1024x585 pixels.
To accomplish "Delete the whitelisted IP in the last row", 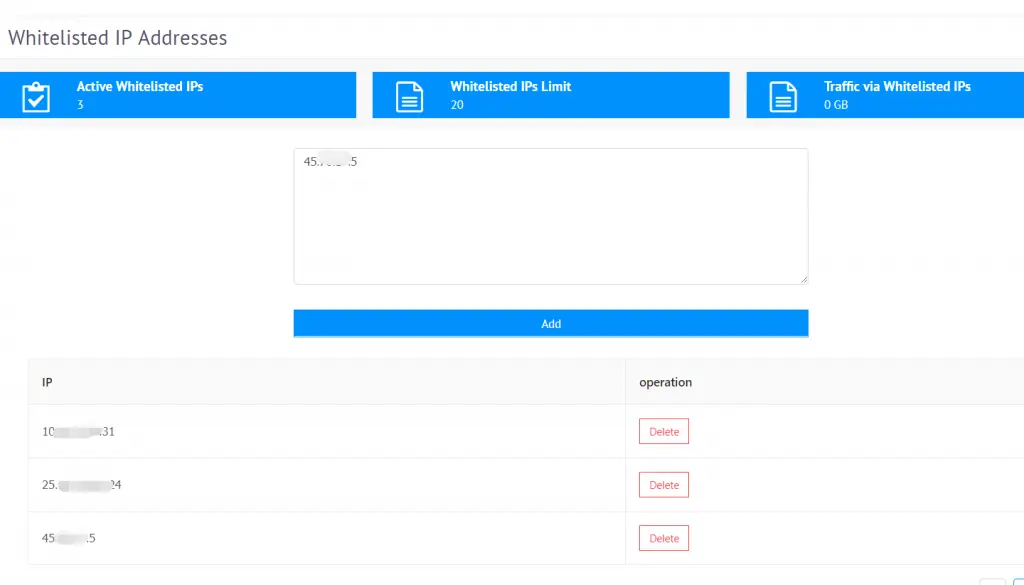I will click(x=664, y=539).
